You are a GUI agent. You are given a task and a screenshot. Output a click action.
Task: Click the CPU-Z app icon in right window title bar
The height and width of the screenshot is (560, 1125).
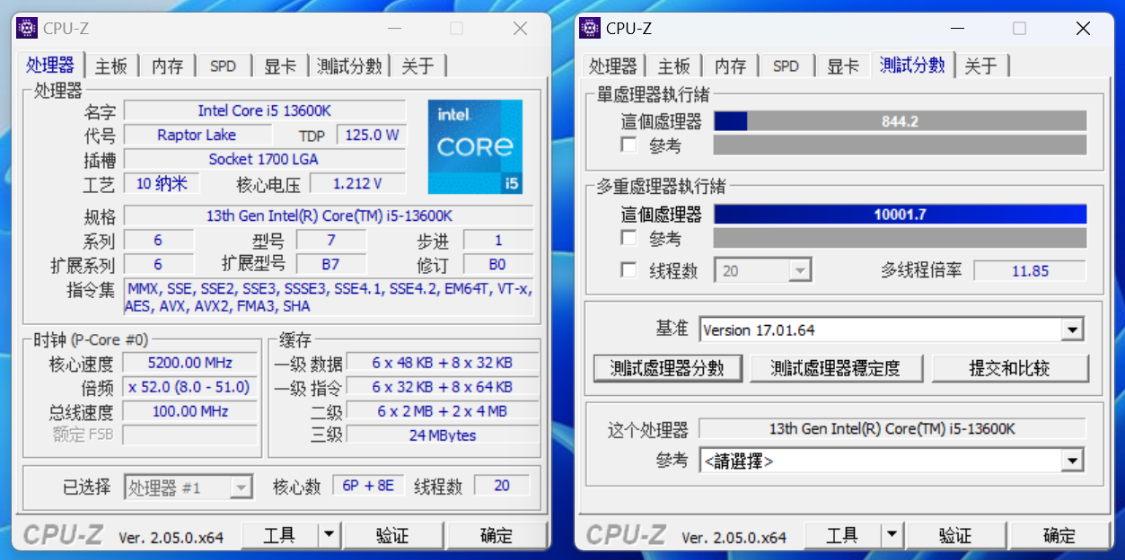pyautogui.click(x=590, y=28)
